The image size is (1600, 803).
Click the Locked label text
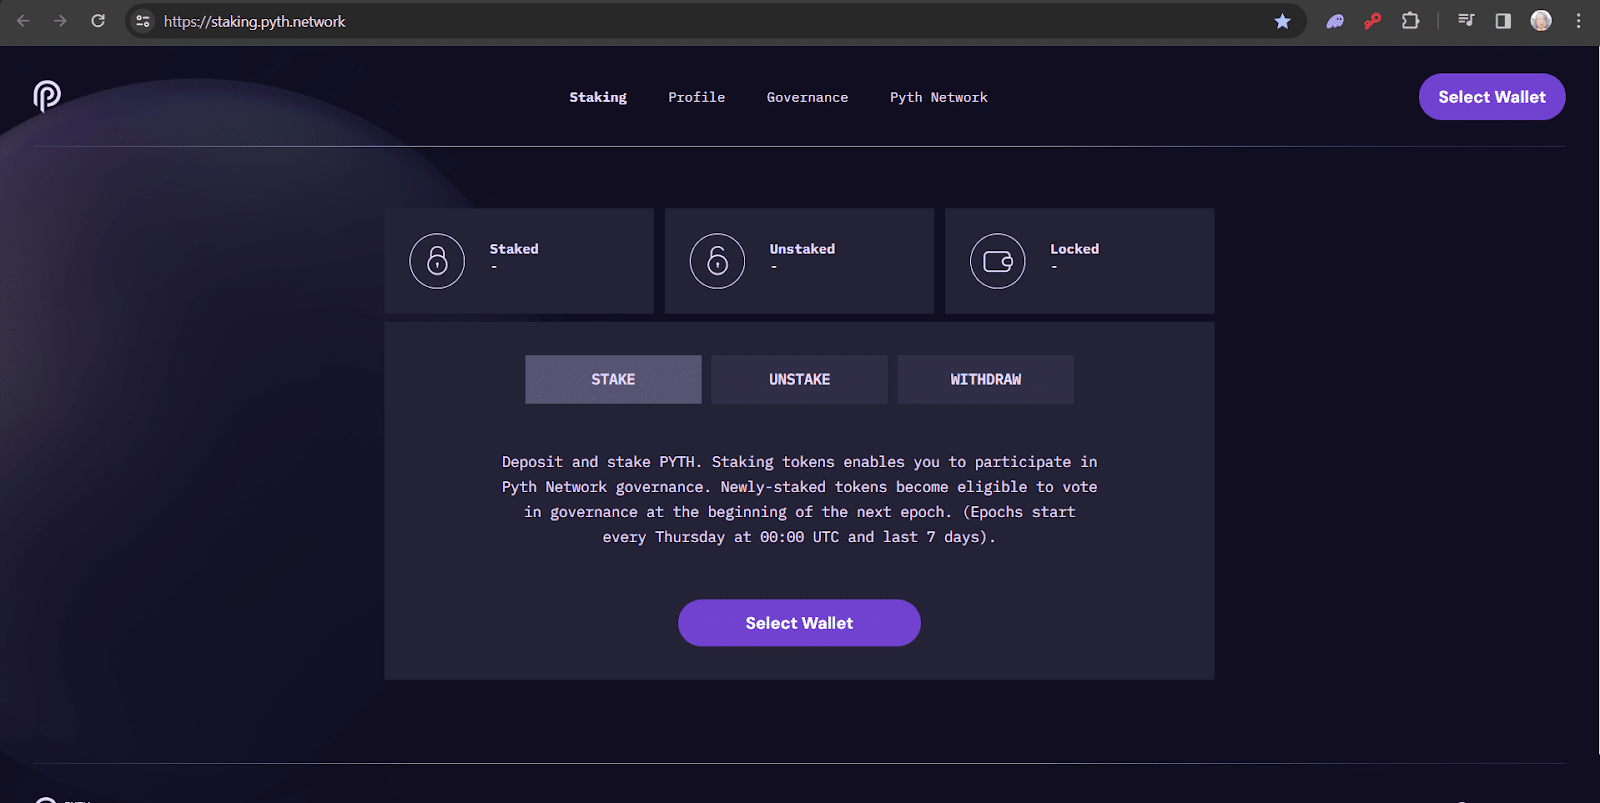[1074, 249]
